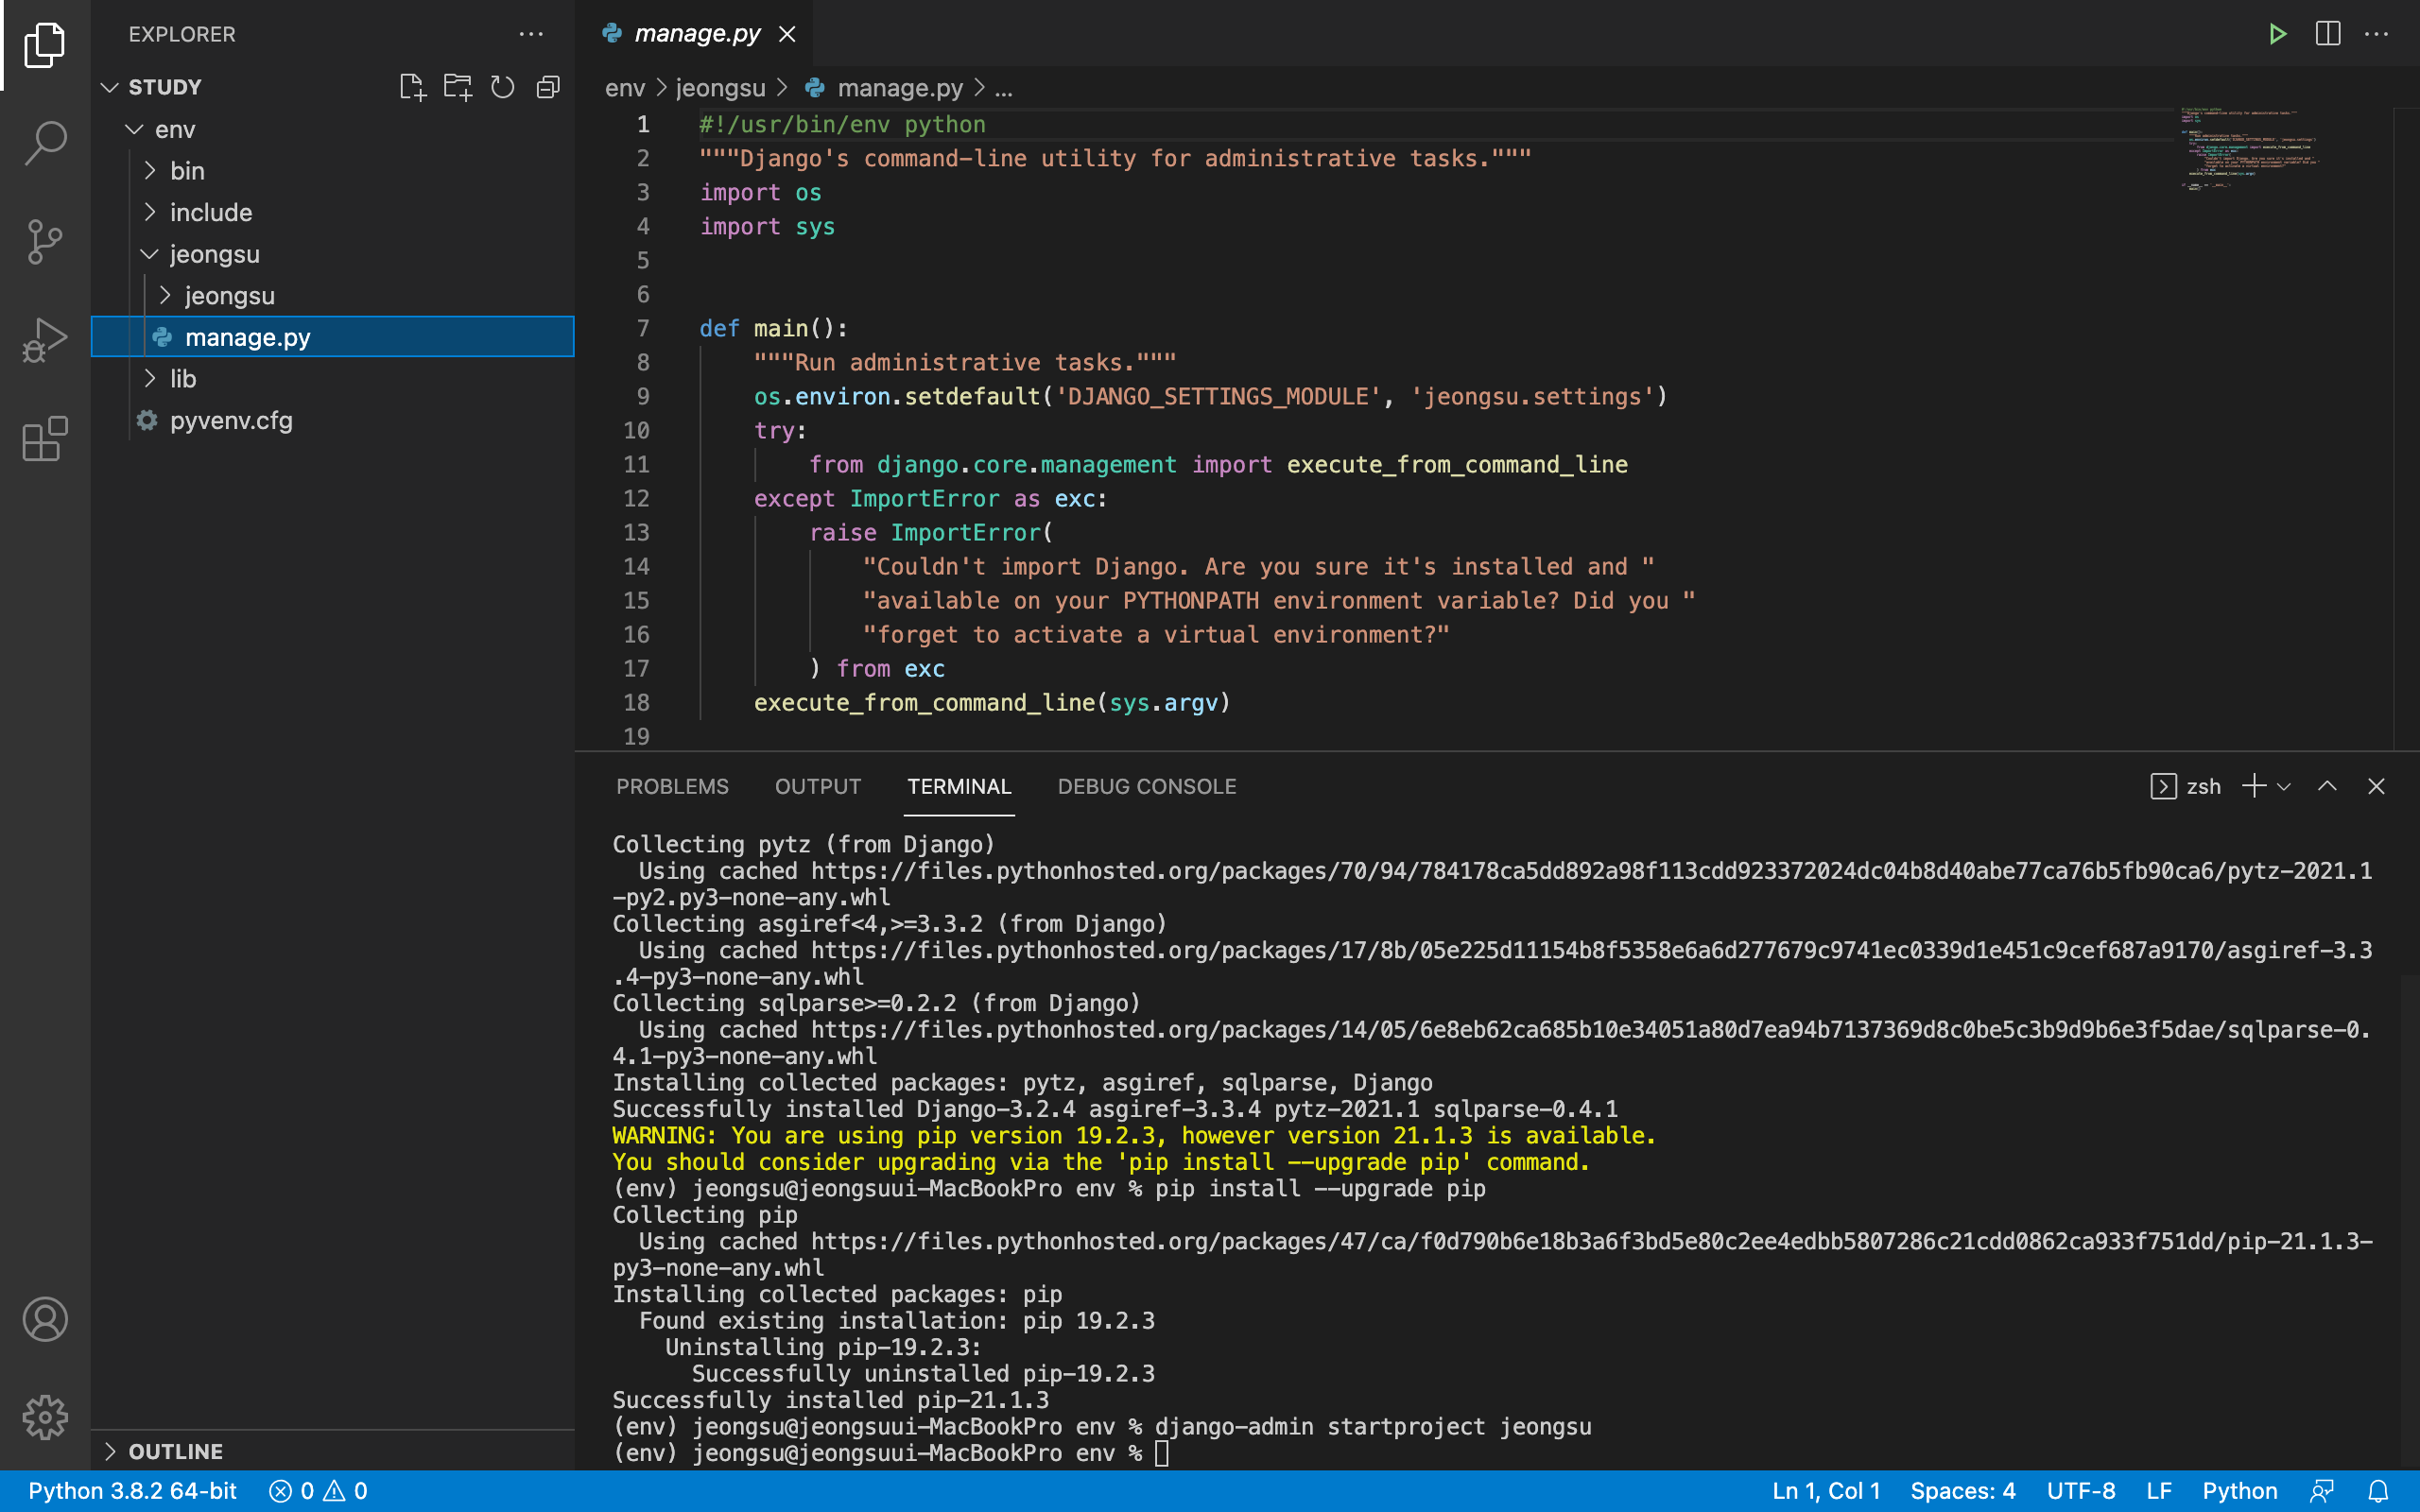Open the new terminal launch profile dropdown
This screenshot has height=1512, width=2420.
click(2284, 786)
